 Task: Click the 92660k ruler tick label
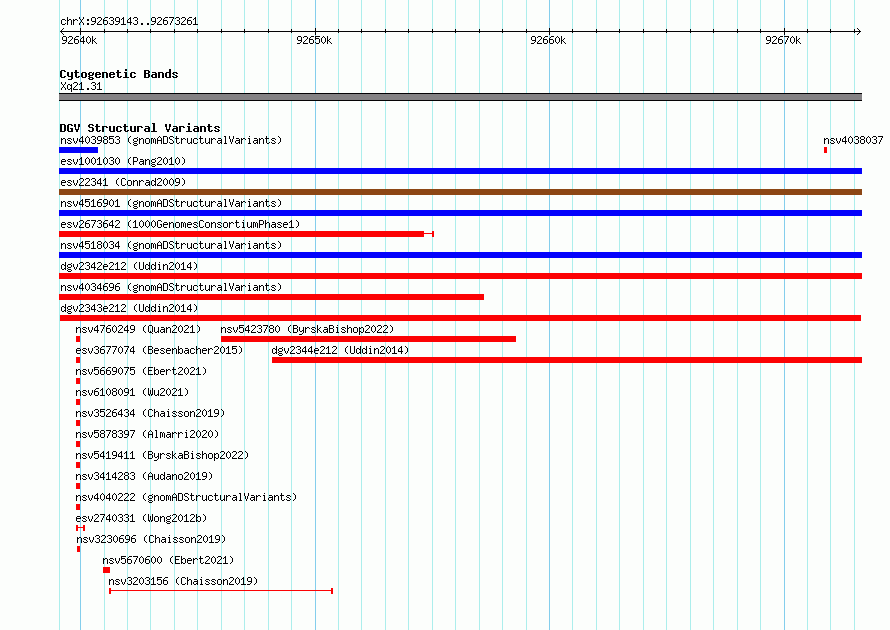tap(548, 40)
